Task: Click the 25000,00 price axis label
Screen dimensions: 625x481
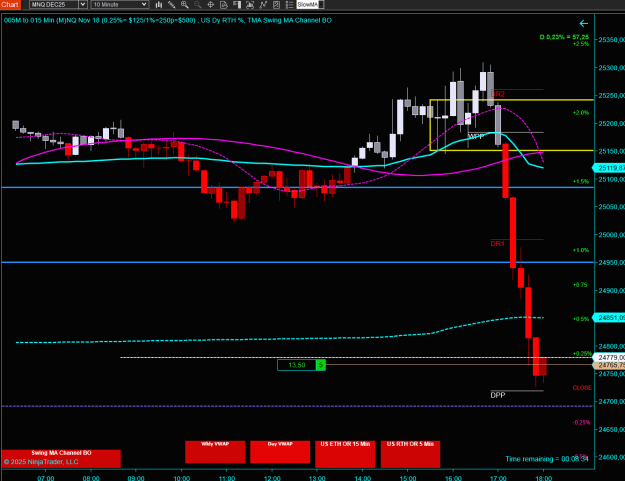Action: [x=611, y=235]
